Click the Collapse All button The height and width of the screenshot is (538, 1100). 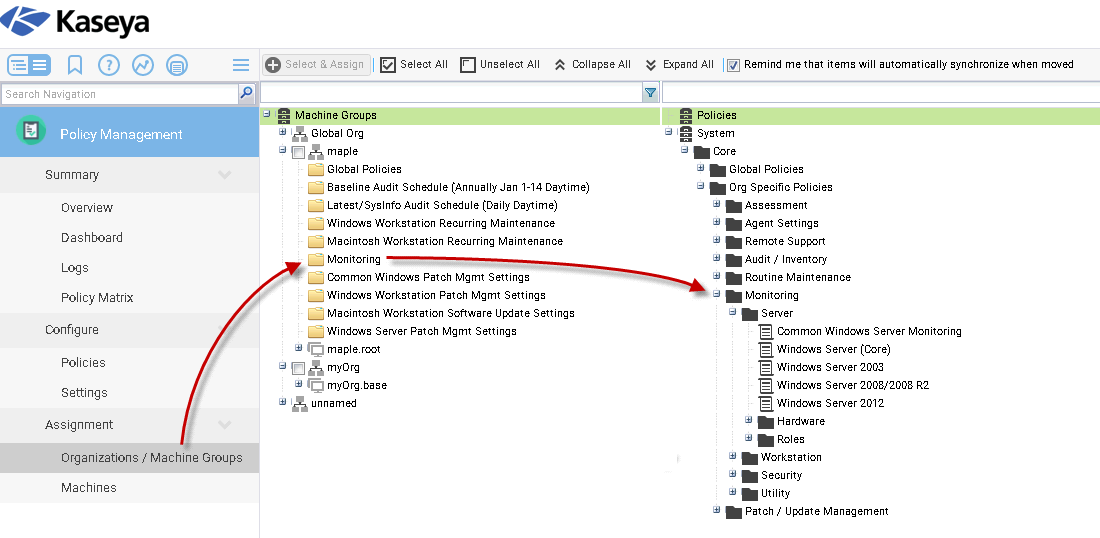[x=592, y=64]
